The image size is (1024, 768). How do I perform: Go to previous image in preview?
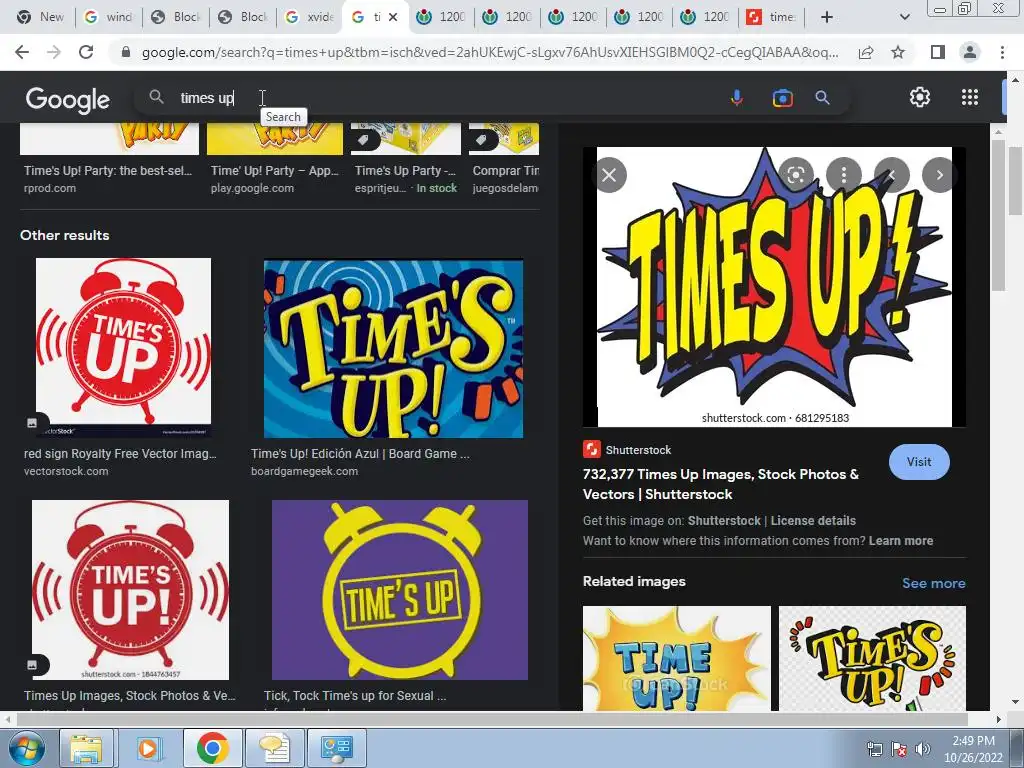[891, 175]
